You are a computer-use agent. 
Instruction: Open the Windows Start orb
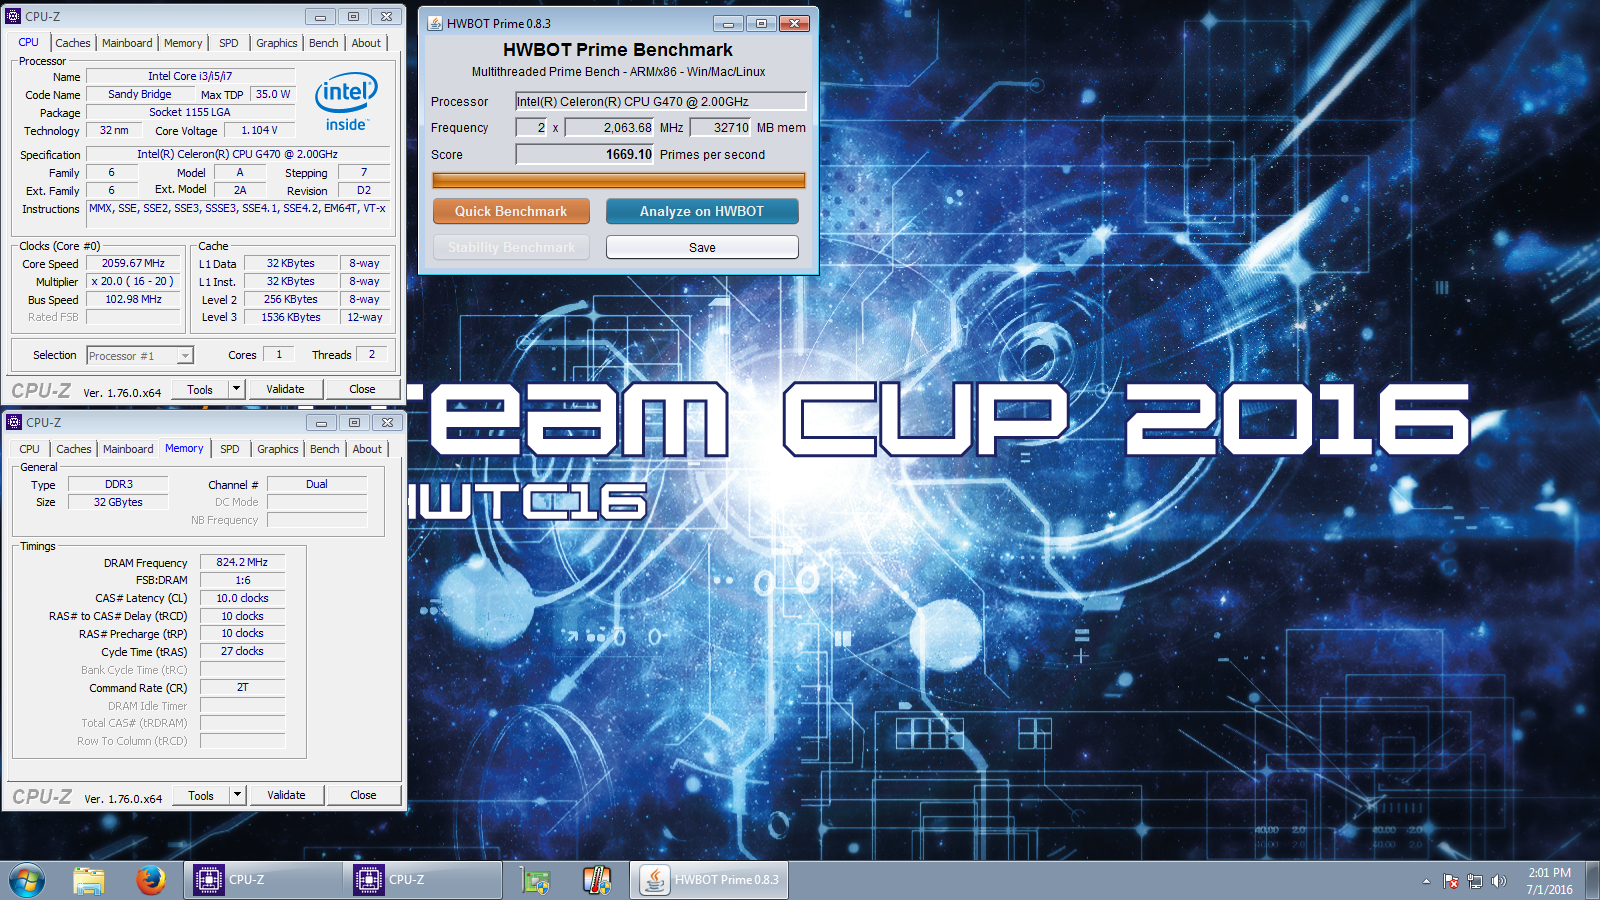pos(27,880)
